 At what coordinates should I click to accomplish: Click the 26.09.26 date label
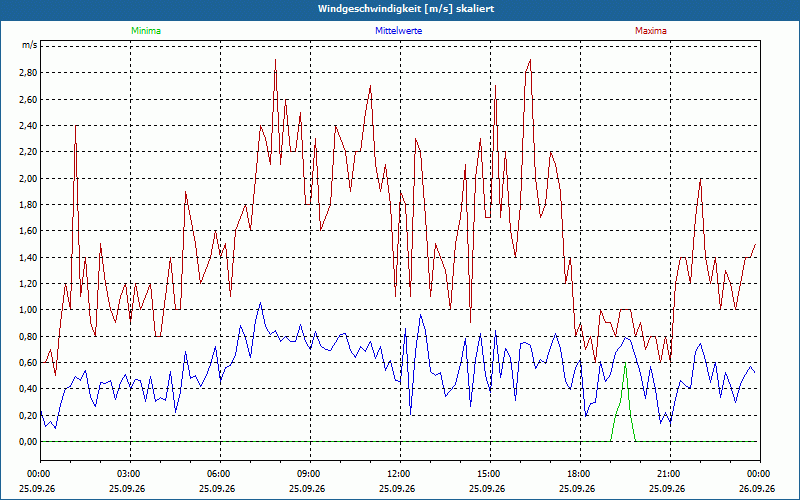click(x=757, y=488)
